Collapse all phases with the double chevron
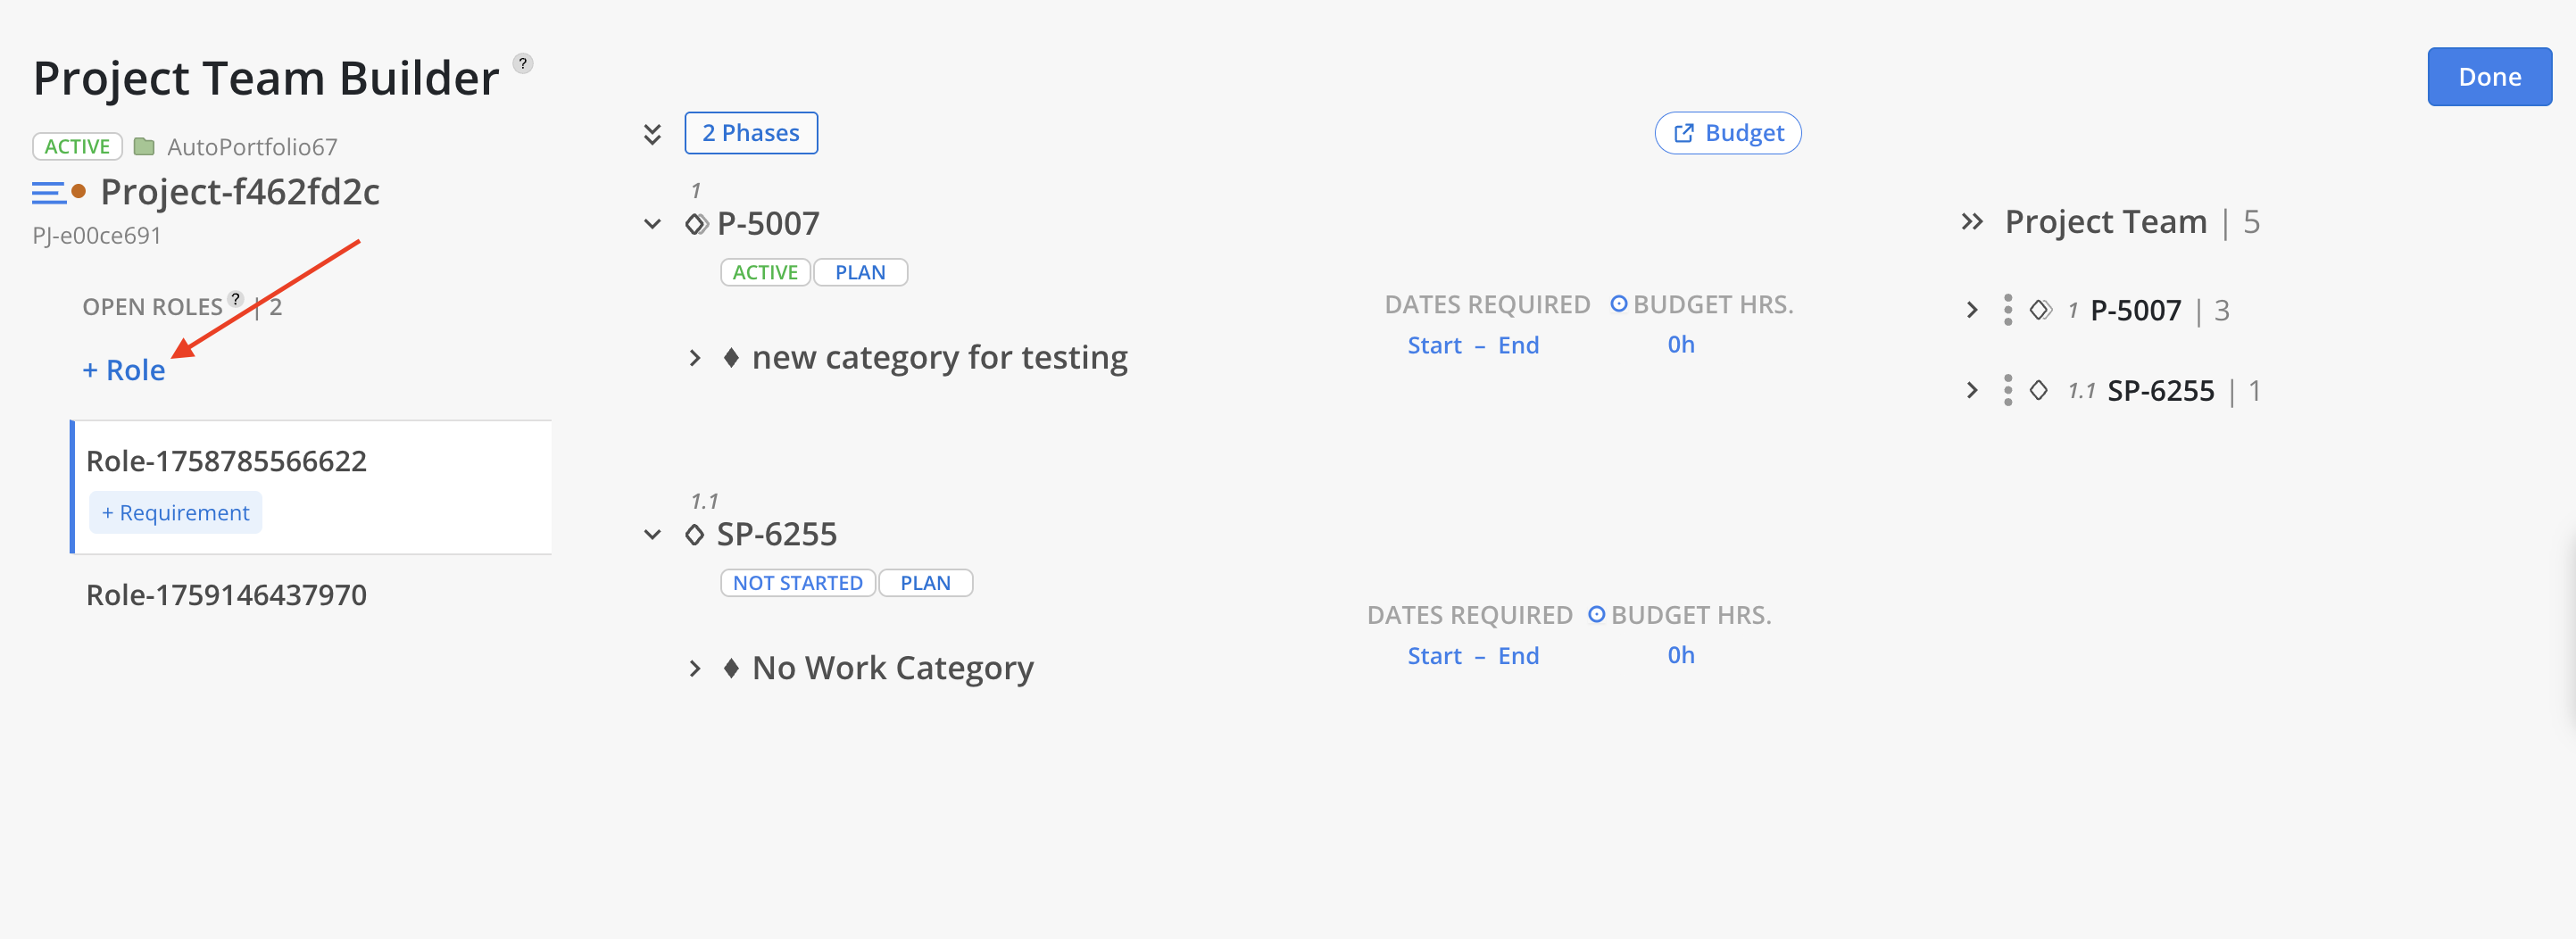 click(652, 134)
